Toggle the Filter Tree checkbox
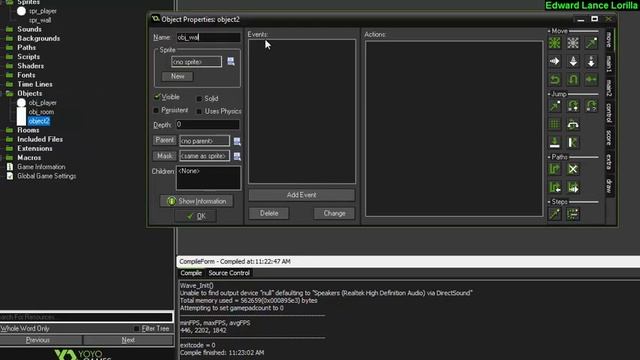 pos(137,329)
